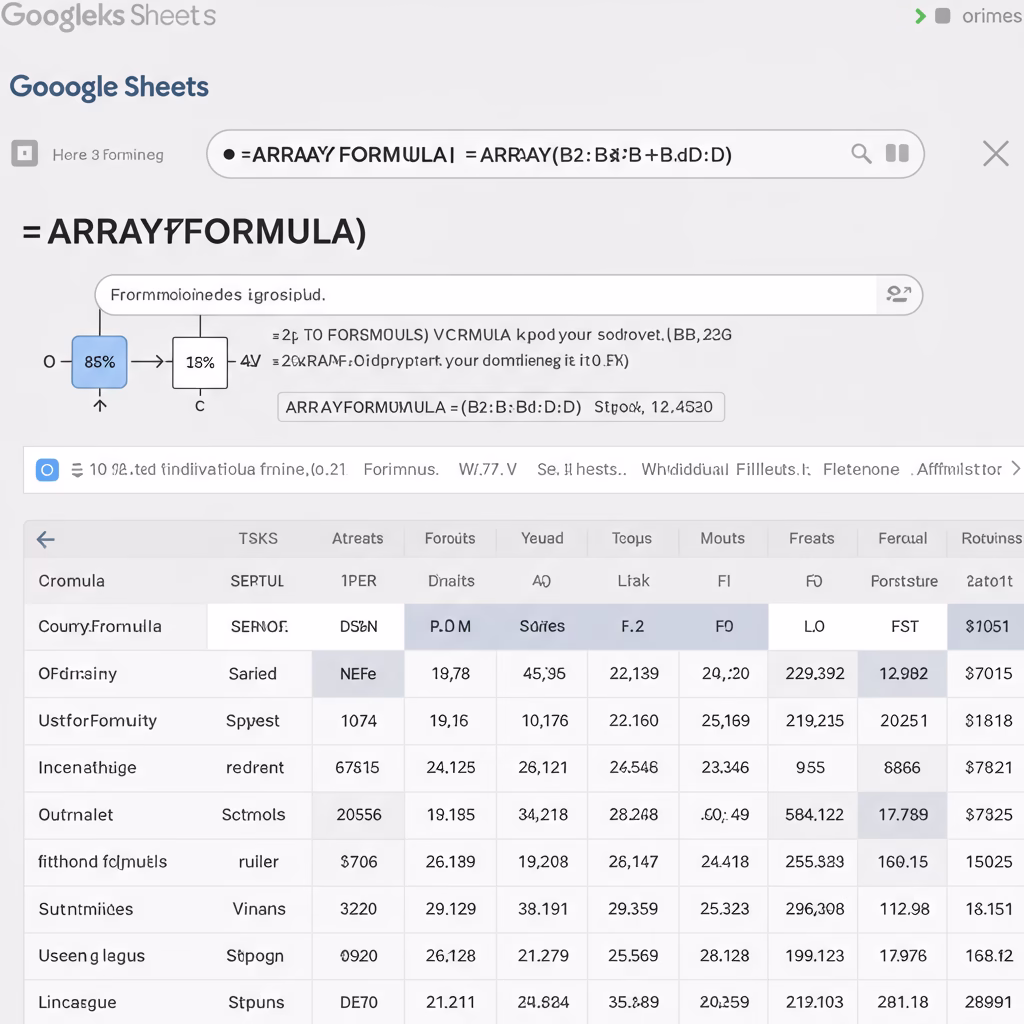
Task: Expand filter strip with right chevron
Action: tap(1016, 468)
